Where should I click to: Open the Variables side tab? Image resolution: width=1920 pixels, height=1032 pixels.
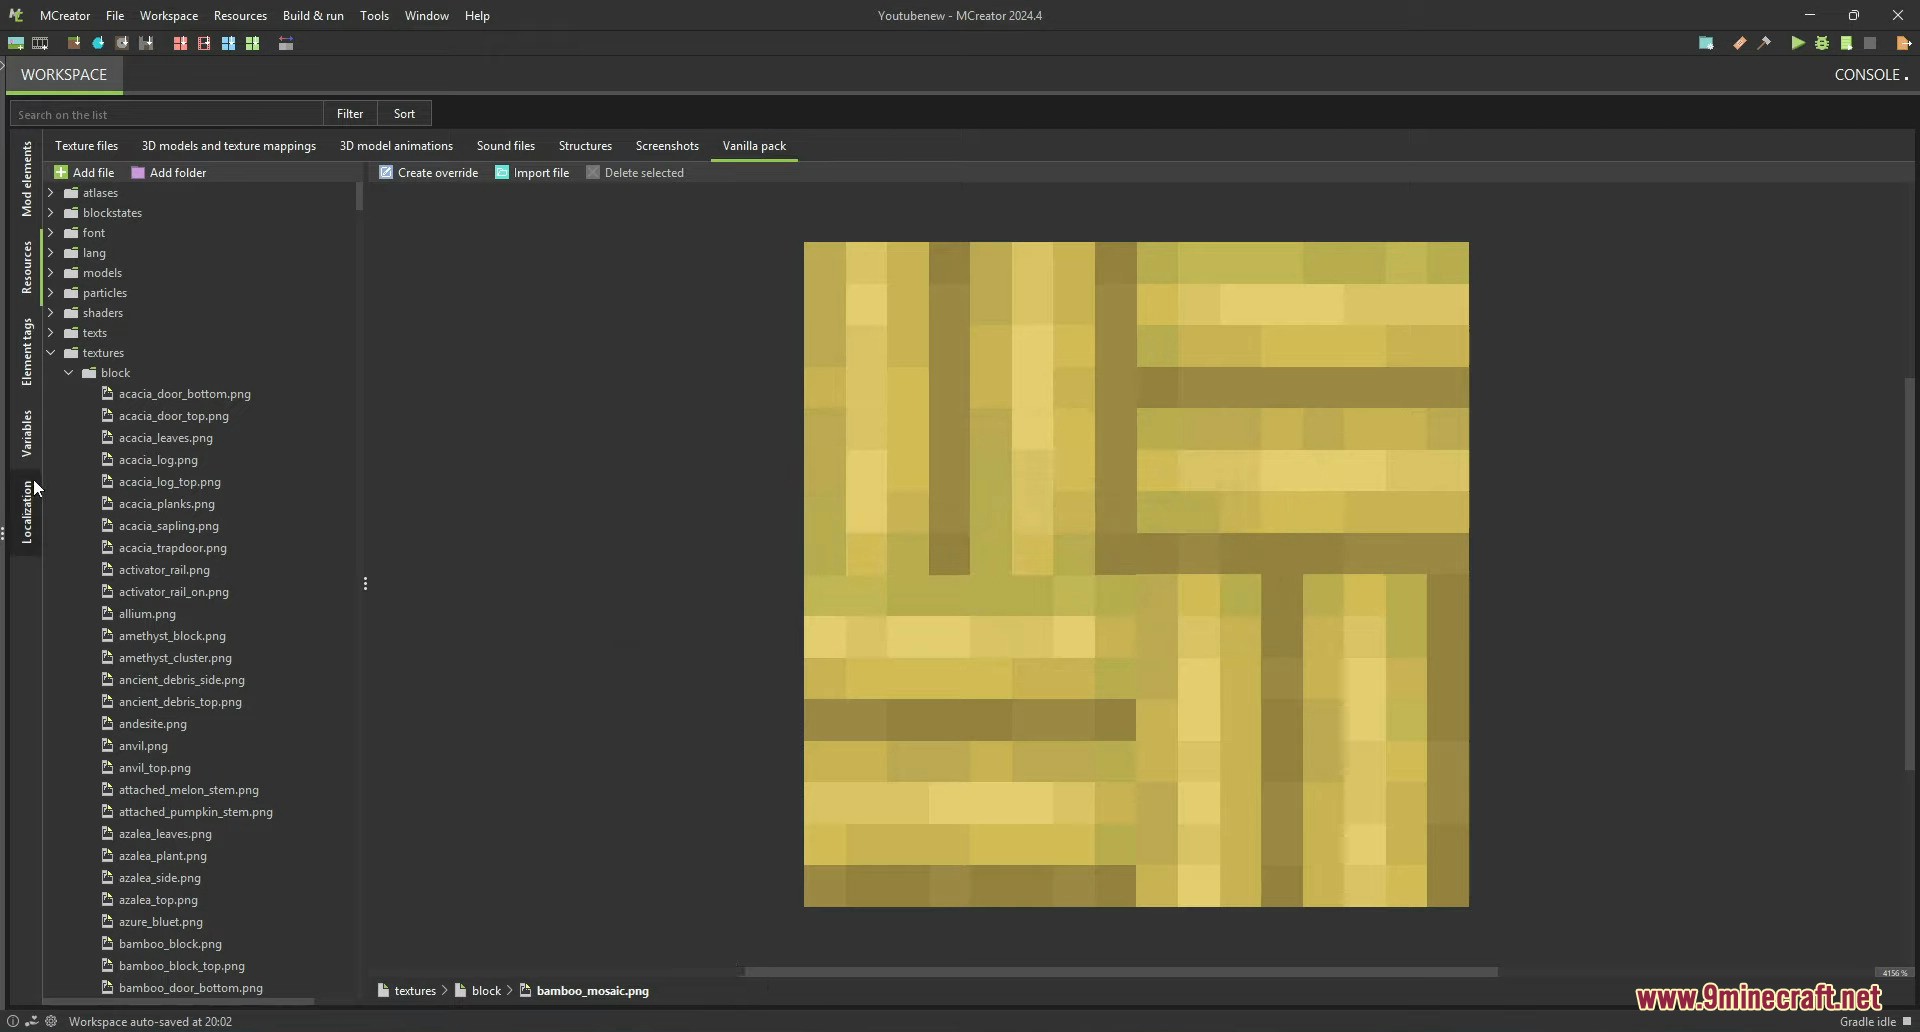click(x=27, y=433)
